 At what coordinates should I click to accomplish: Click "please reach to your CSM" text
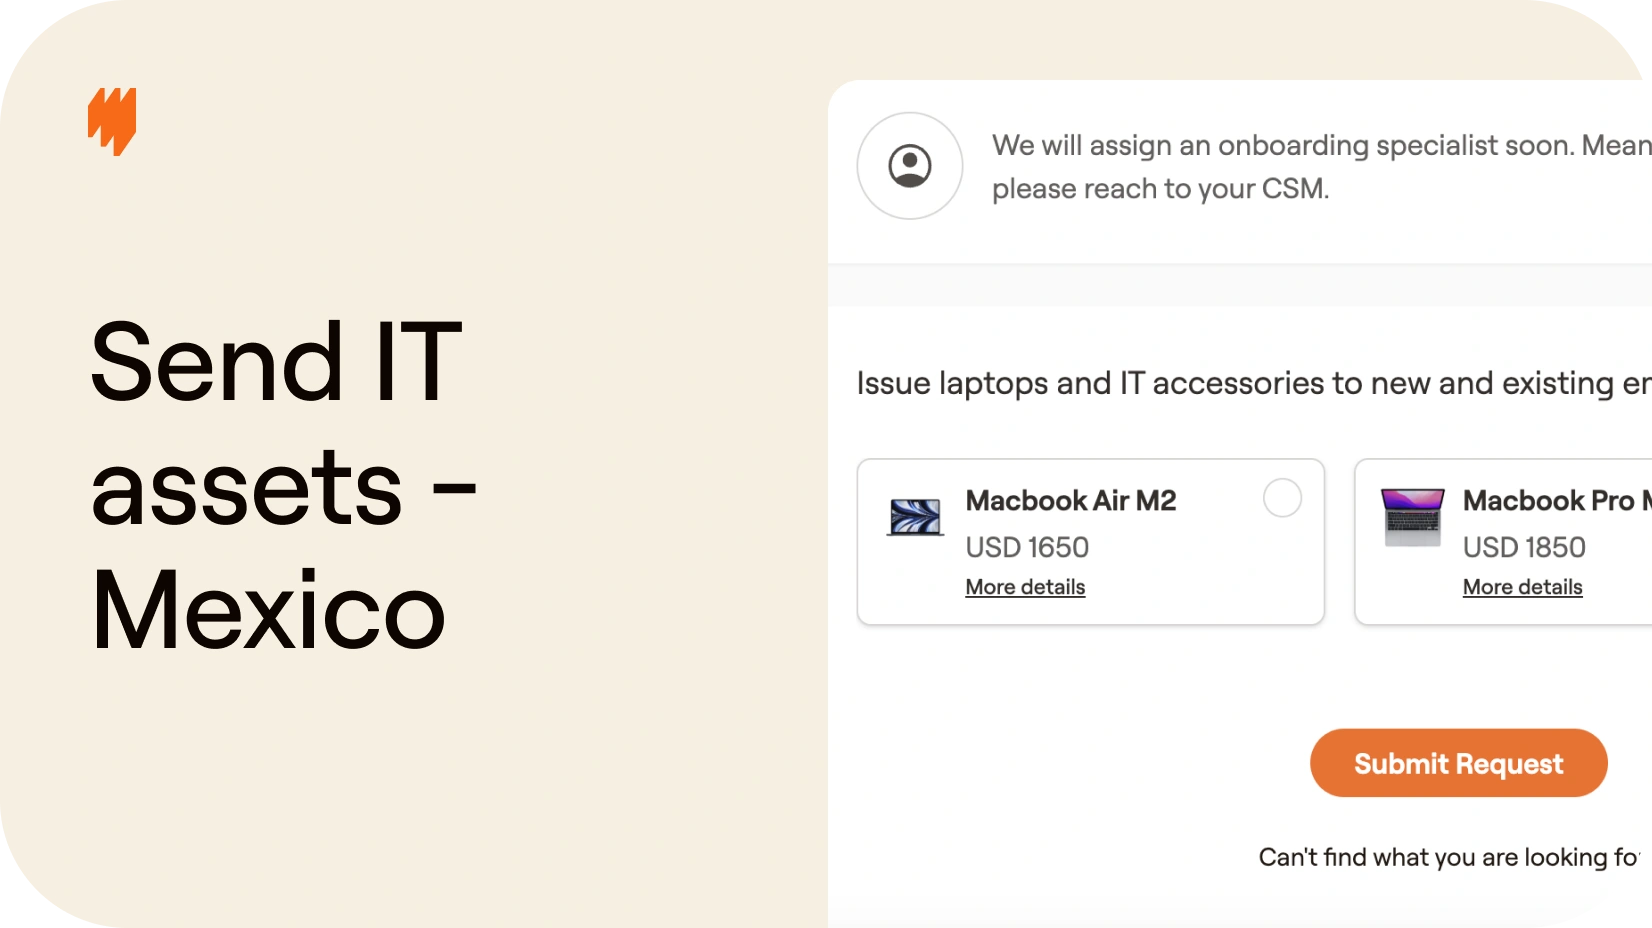[x=1160, y=189]
